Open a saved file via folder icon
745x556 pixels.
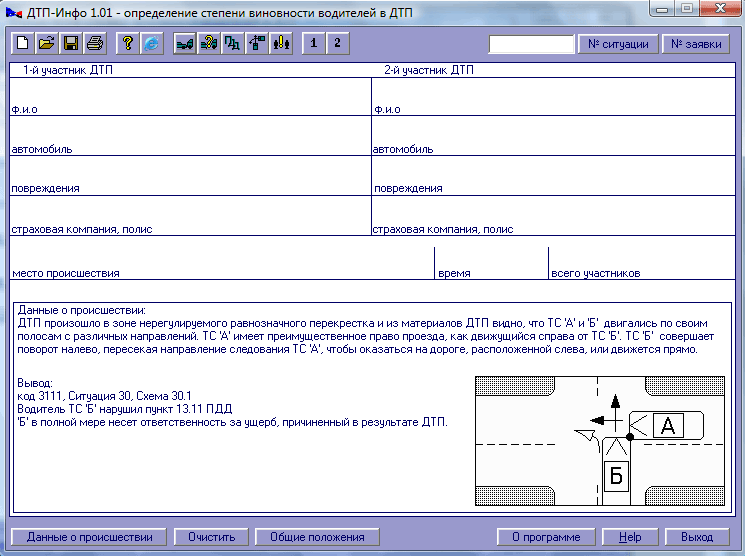pyautogui.click(x=47, y=43)
